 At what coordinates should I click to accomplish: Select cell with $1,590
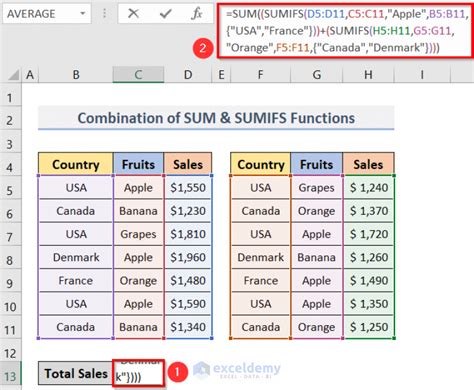click(x=188, y=304)
